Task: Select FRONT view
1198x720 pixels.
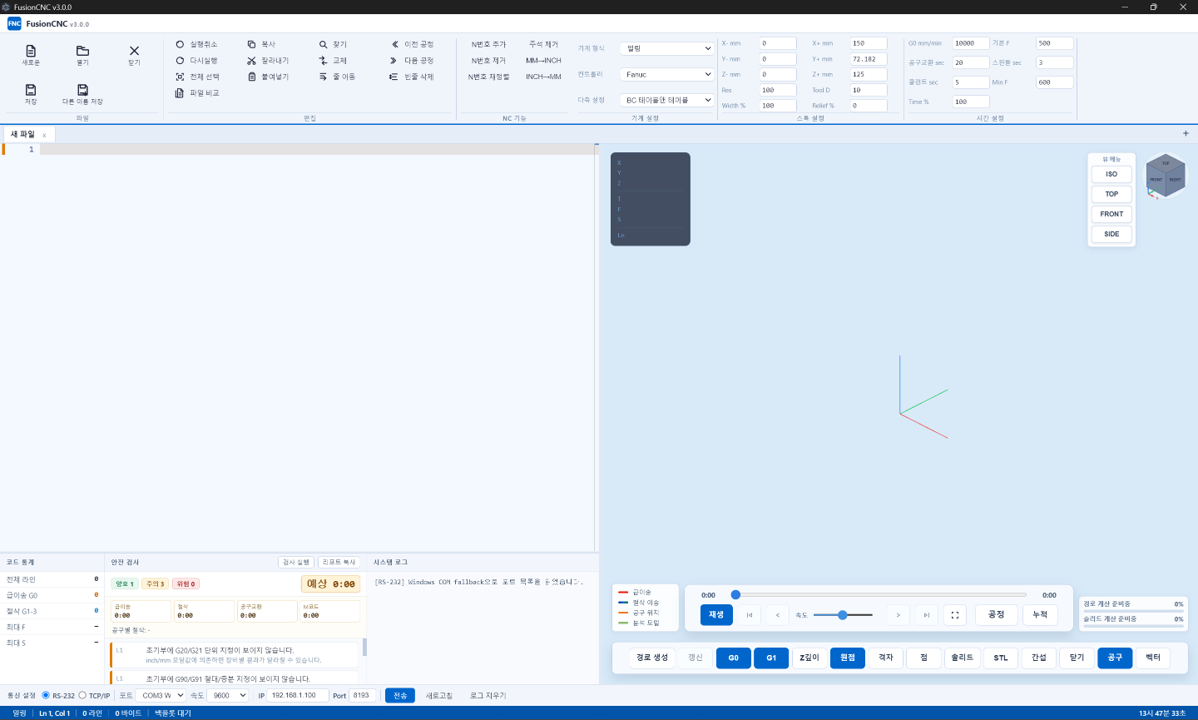Action: pyautogui.click(x=1111, y=214)
